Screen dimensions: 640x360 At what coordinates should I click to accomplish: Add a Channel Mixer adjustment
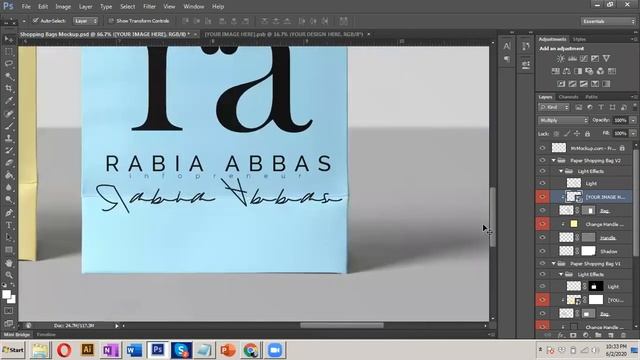tap(600, 71)
